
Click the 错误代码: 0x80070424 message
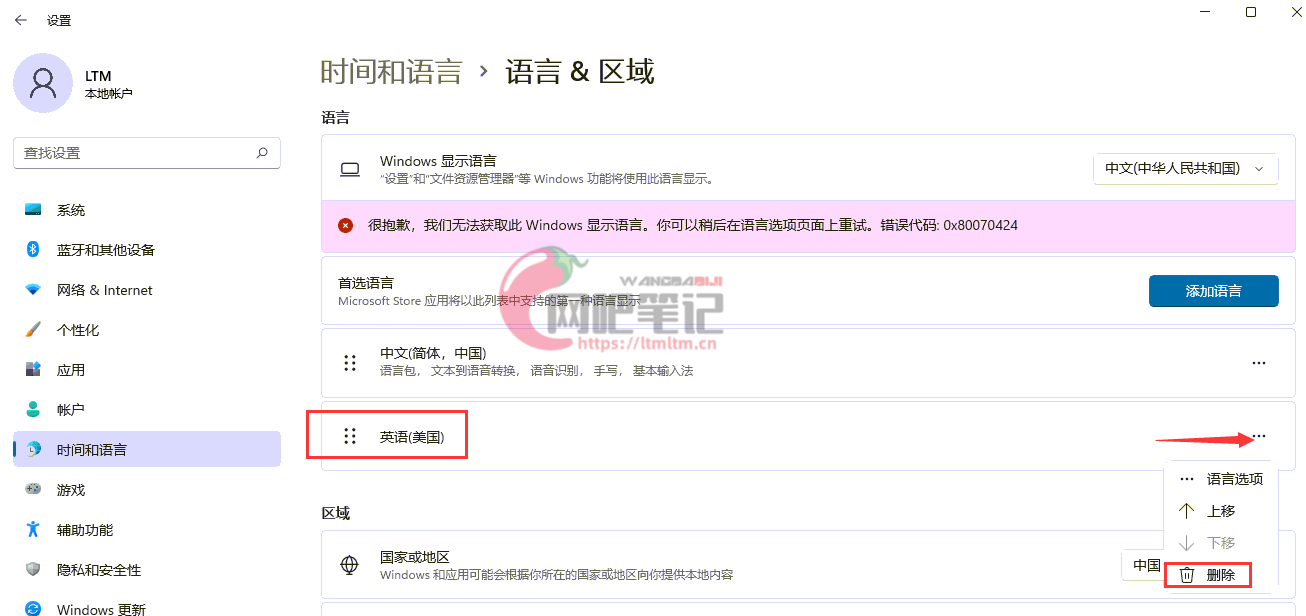[x=949, y=226]
